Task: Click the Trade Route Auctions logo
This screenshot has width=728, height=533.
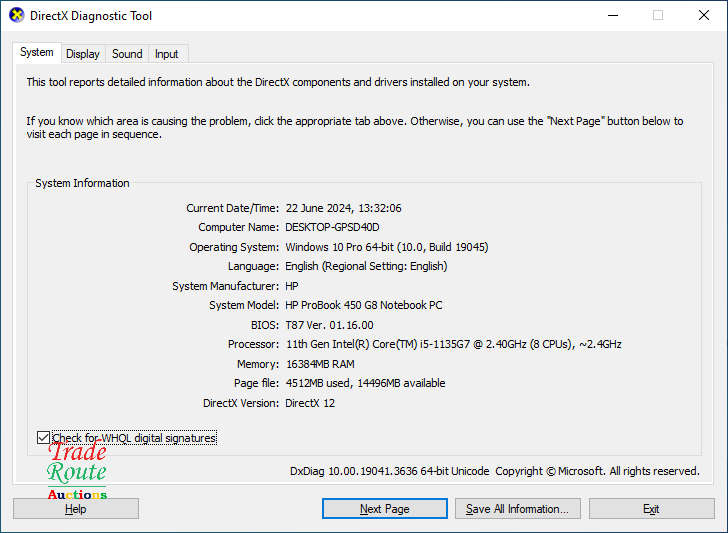Action: point(77,471)
